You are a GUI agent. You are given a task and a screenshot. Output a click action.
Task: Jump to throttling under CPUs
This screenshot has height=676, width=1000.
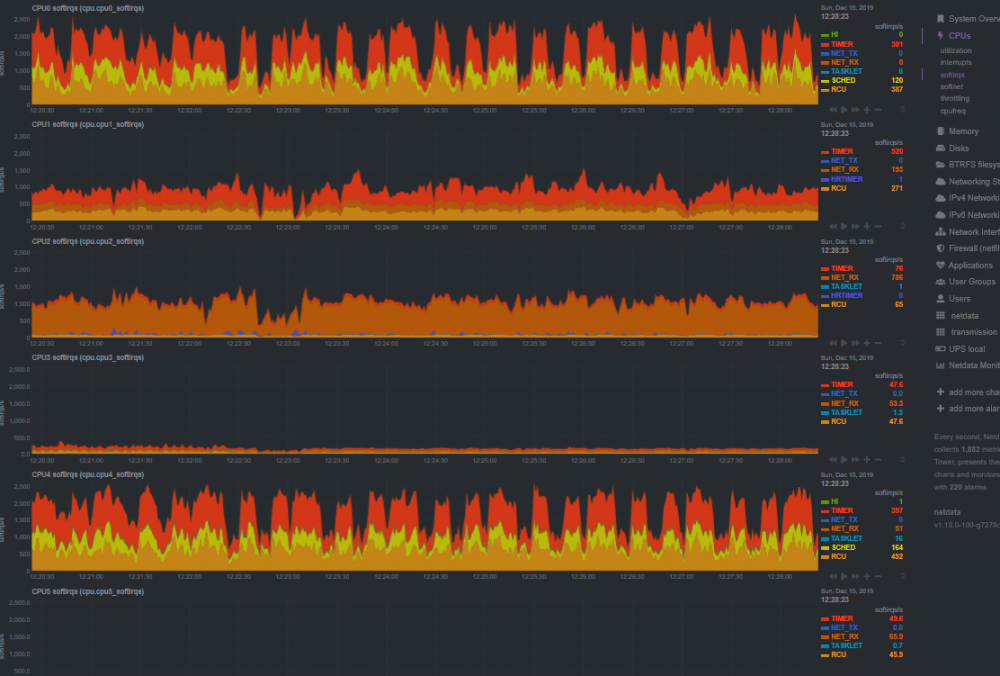coord(955,99)
